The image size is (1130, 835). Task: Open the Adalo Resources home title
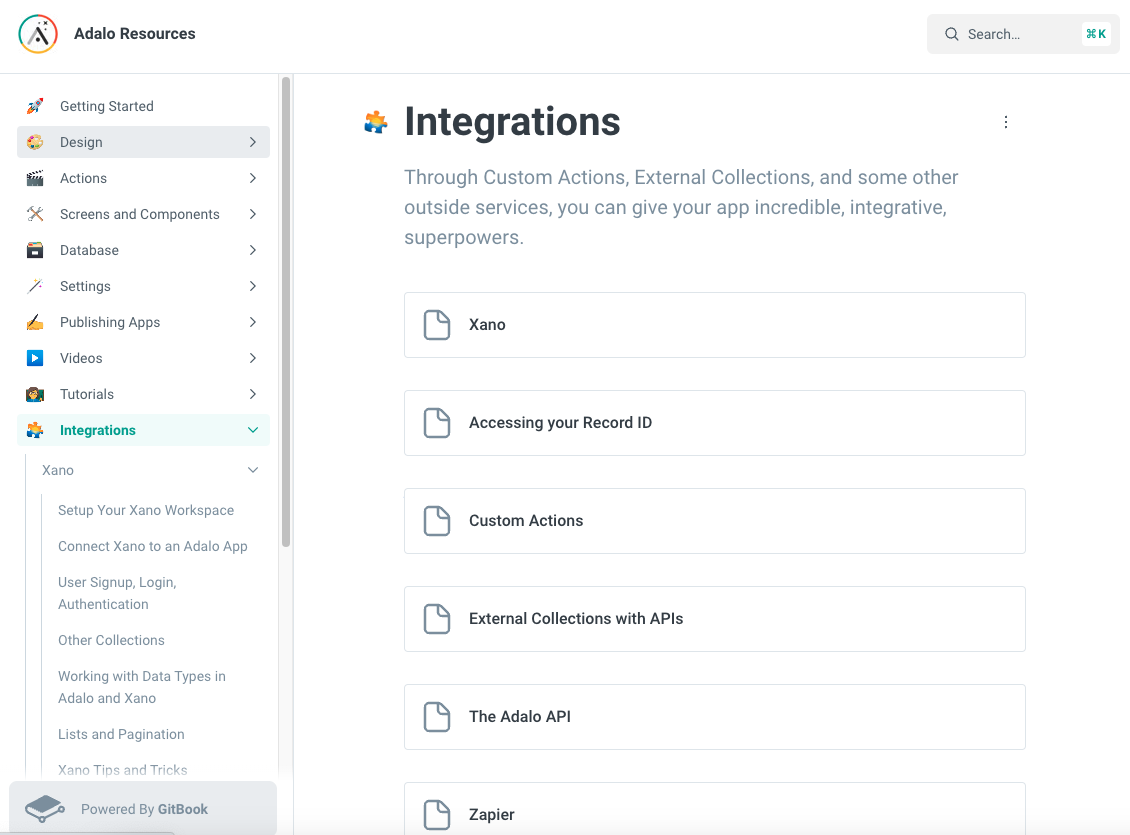tap(135, 34)
